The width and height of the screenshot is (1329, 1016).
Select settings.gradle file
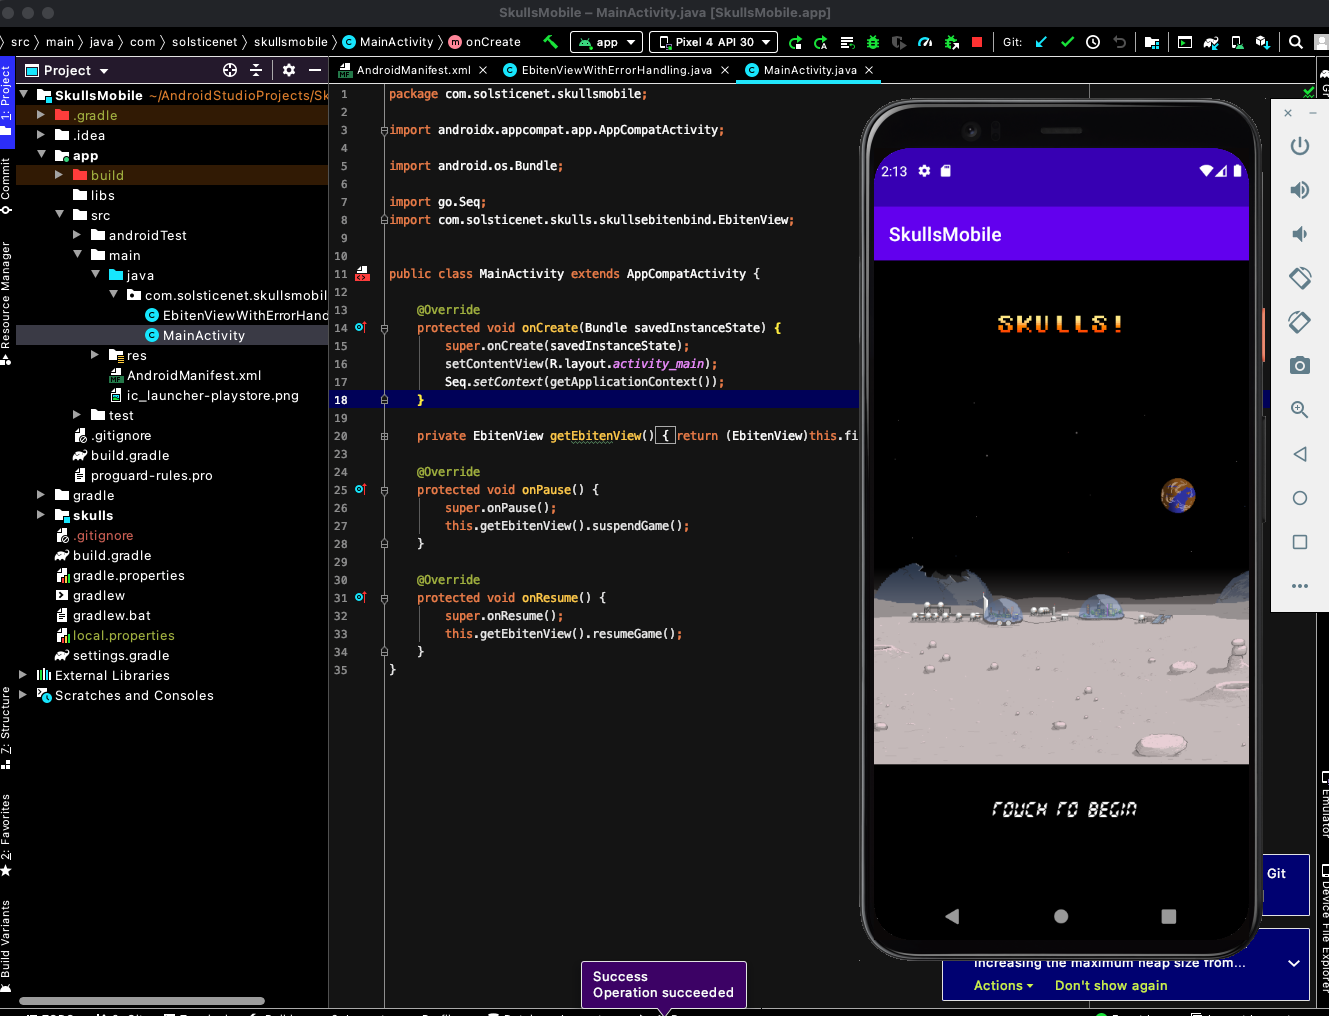pos(112,655)
